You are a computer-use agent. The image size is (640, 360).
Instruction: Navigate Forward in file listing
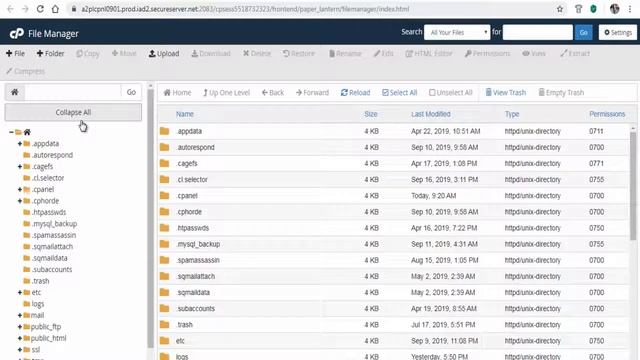coord(312,93)
